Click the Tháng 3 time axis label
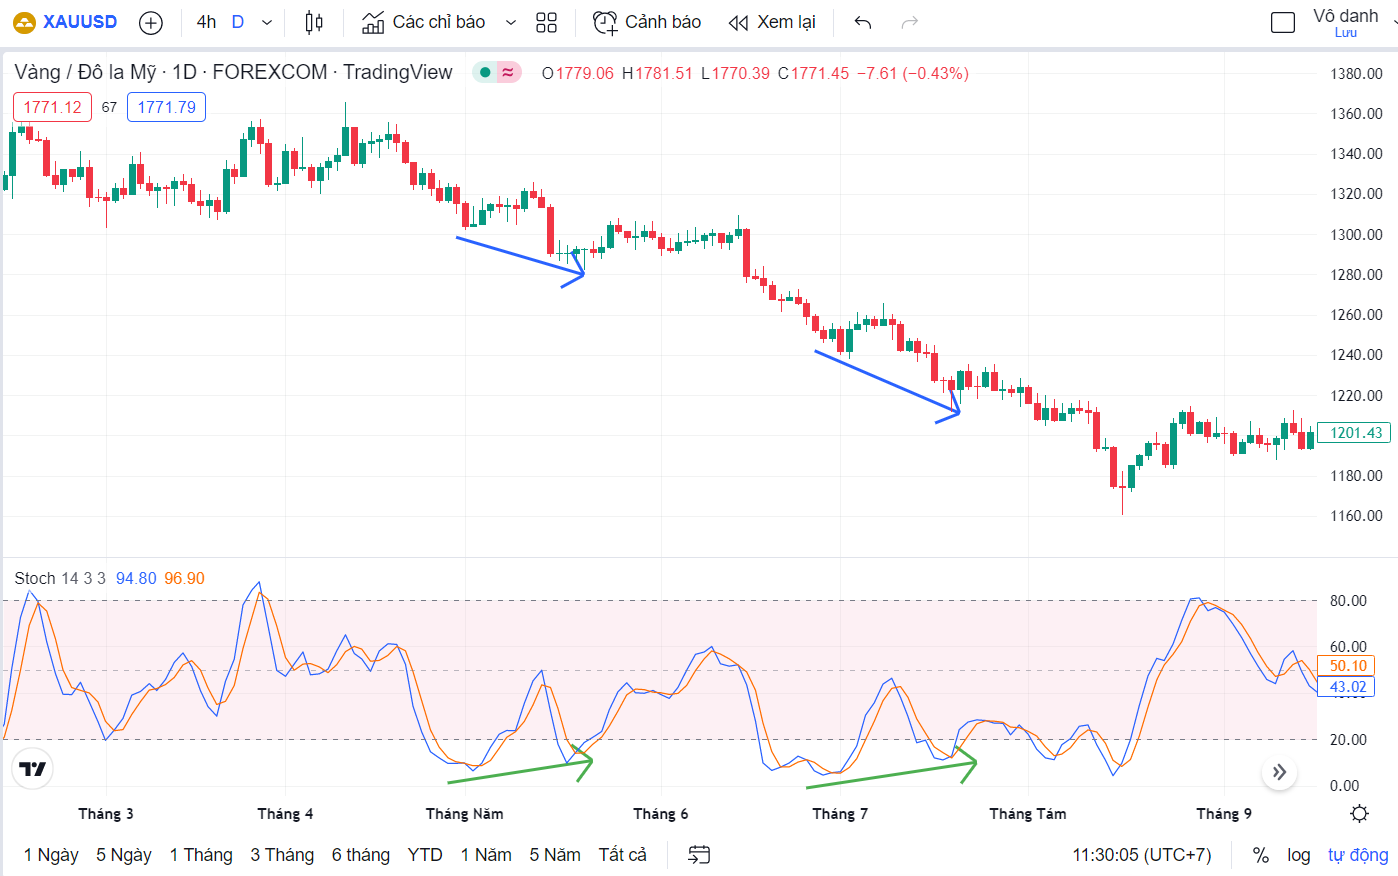1398x876 pixels. coord(106,813)
